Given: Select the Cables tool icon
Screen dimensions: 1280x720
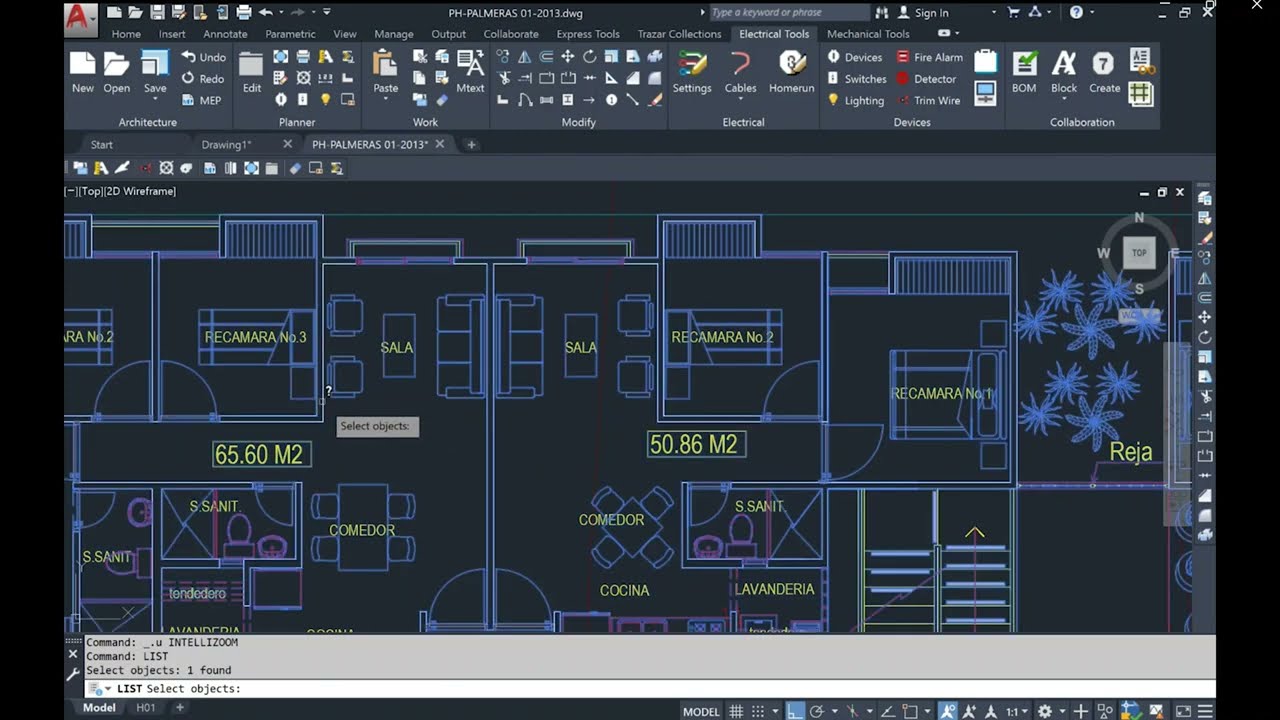Looking at the screenshot, I should (740, 64).
